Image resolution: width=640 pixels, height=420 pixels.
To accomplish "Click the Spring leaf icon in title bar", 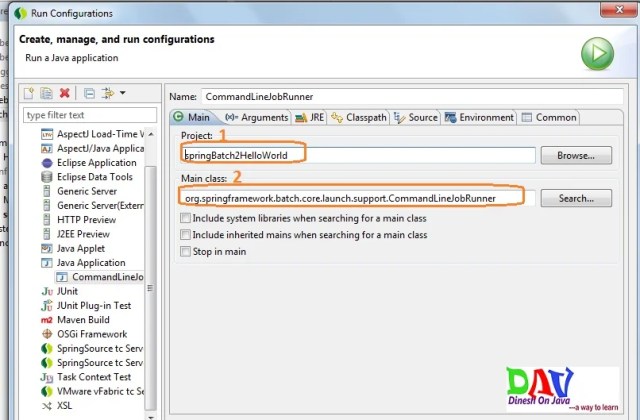I will [x=20, y=13].
